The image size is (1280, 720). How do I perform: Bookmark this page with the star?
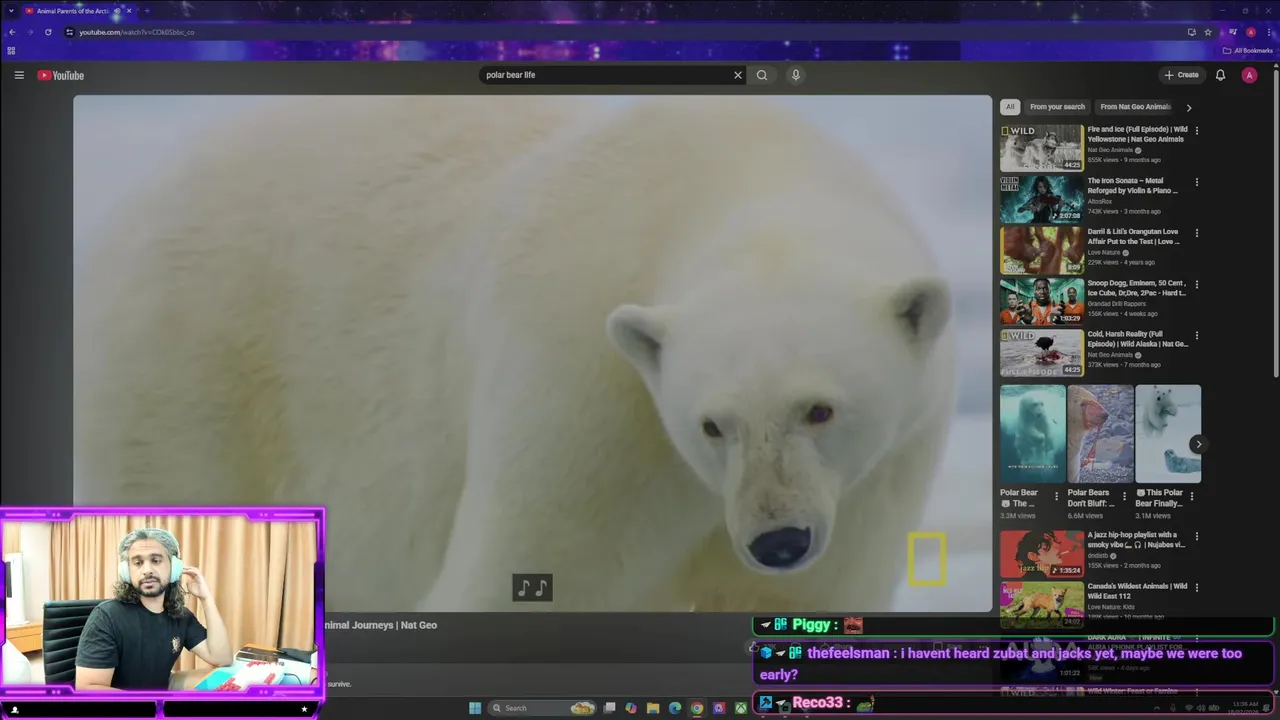pyautogui.click(x=1208, y=32)
